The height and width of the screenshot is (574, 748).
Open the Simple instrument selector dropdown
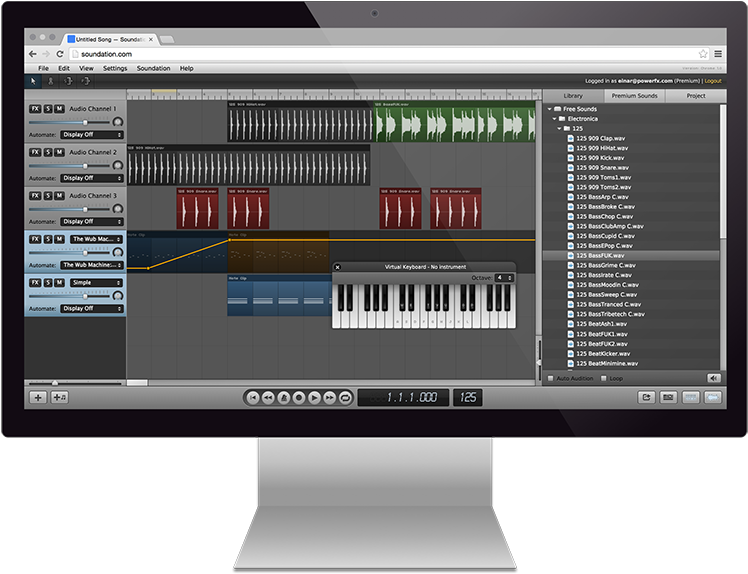[96, 283]
